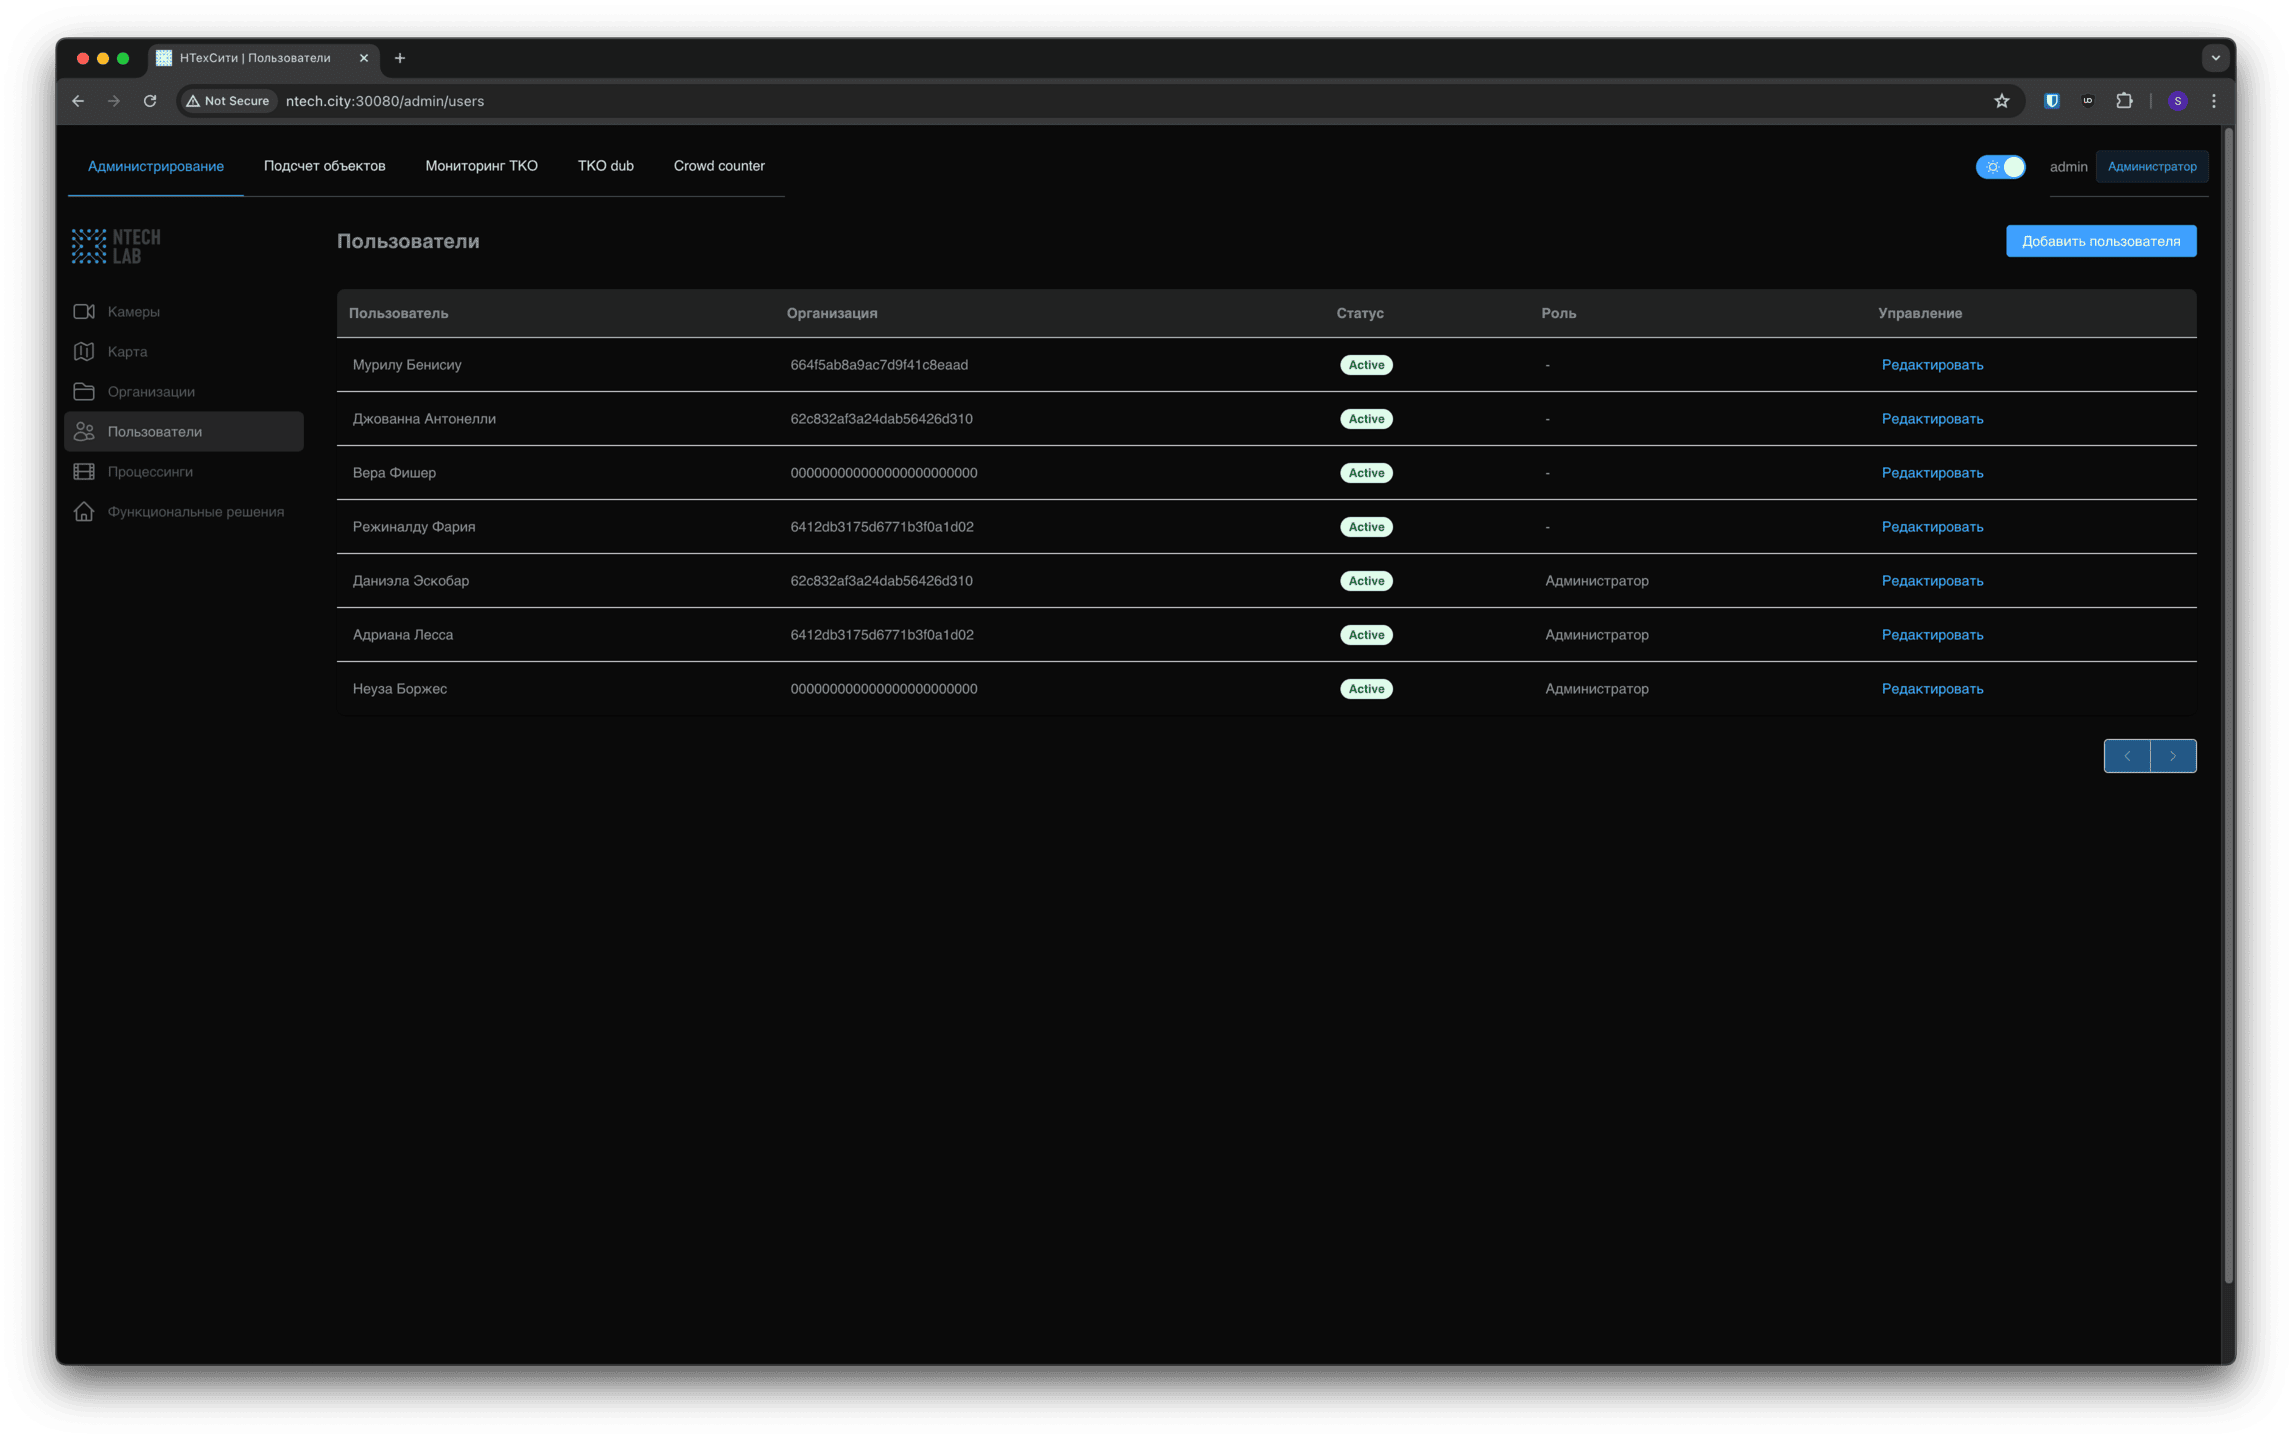Click the Bitwarden shield extension icon
This screenshot has height=1439, width=2292.
point(2051,101)
